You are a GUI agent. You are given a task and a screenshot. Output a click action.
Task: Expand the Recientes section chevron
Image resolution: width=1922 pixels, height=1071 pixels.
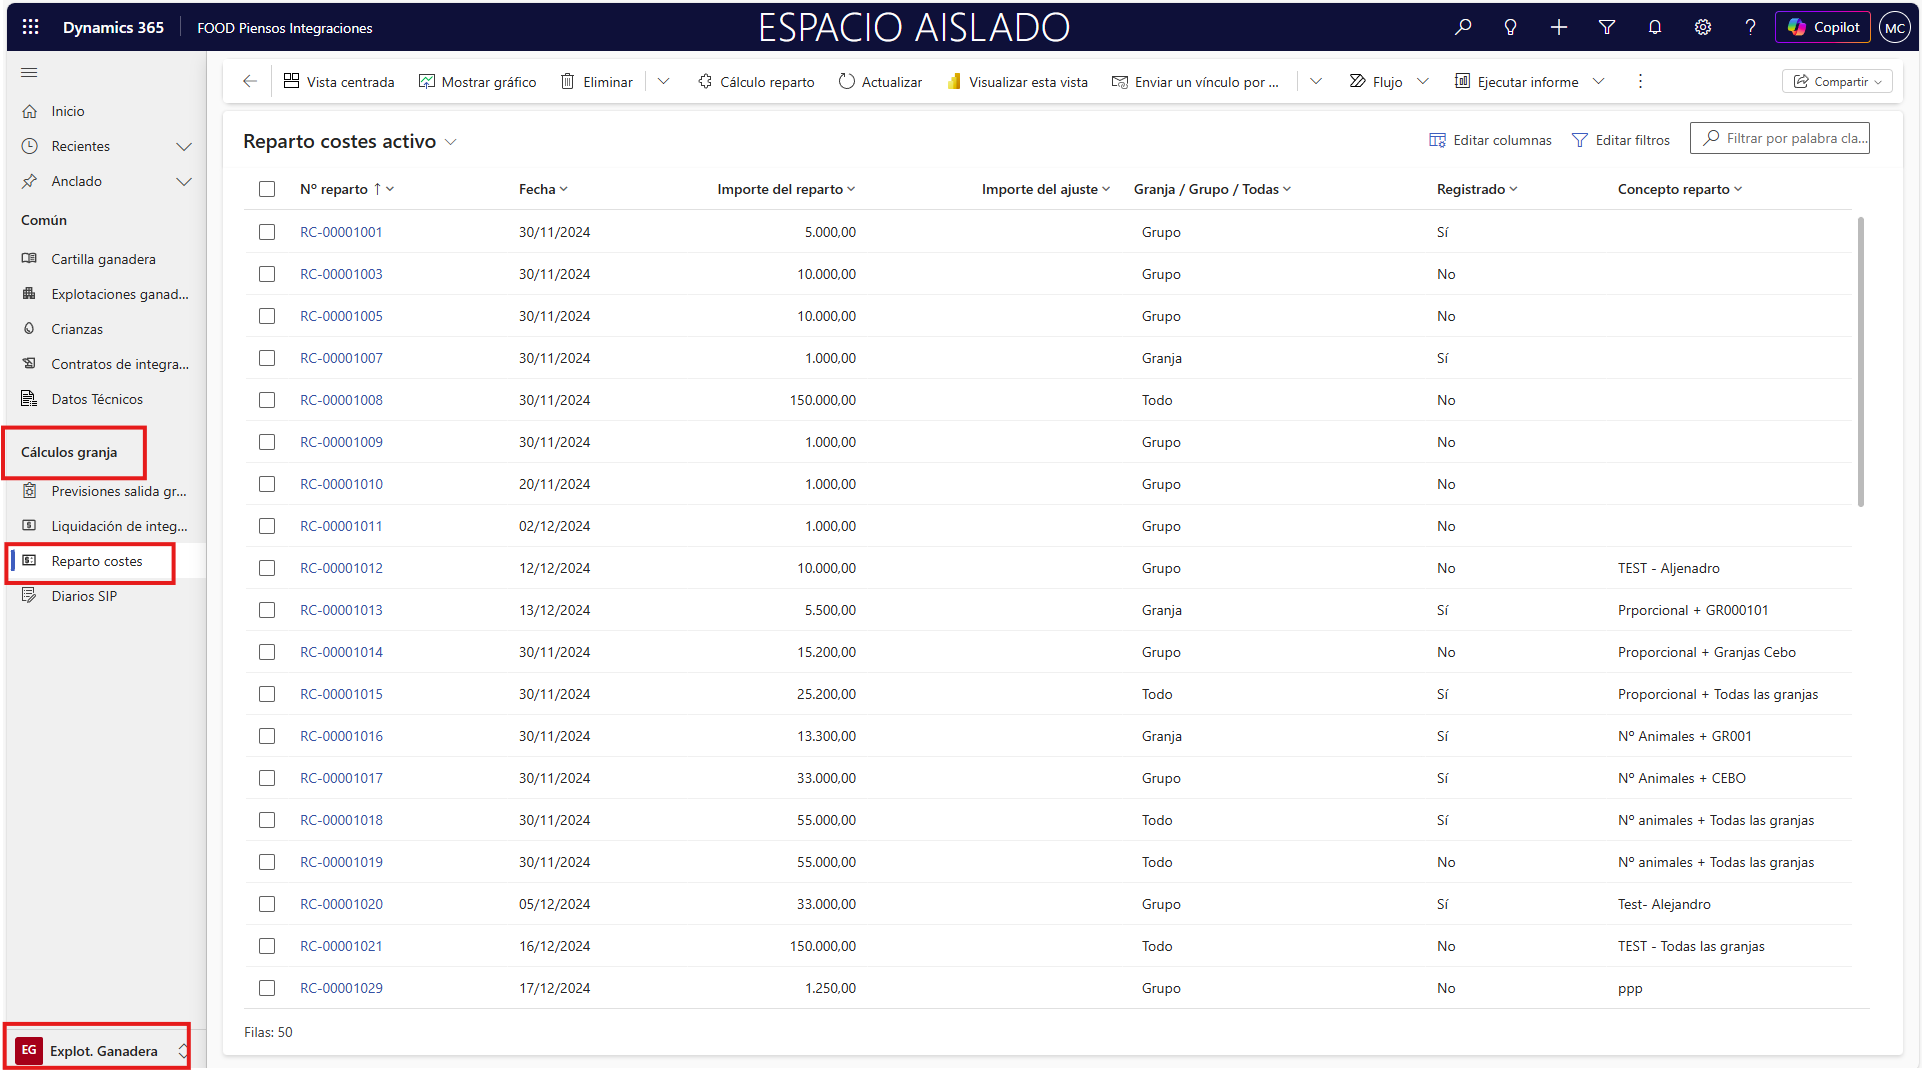(x=184, y=146)
